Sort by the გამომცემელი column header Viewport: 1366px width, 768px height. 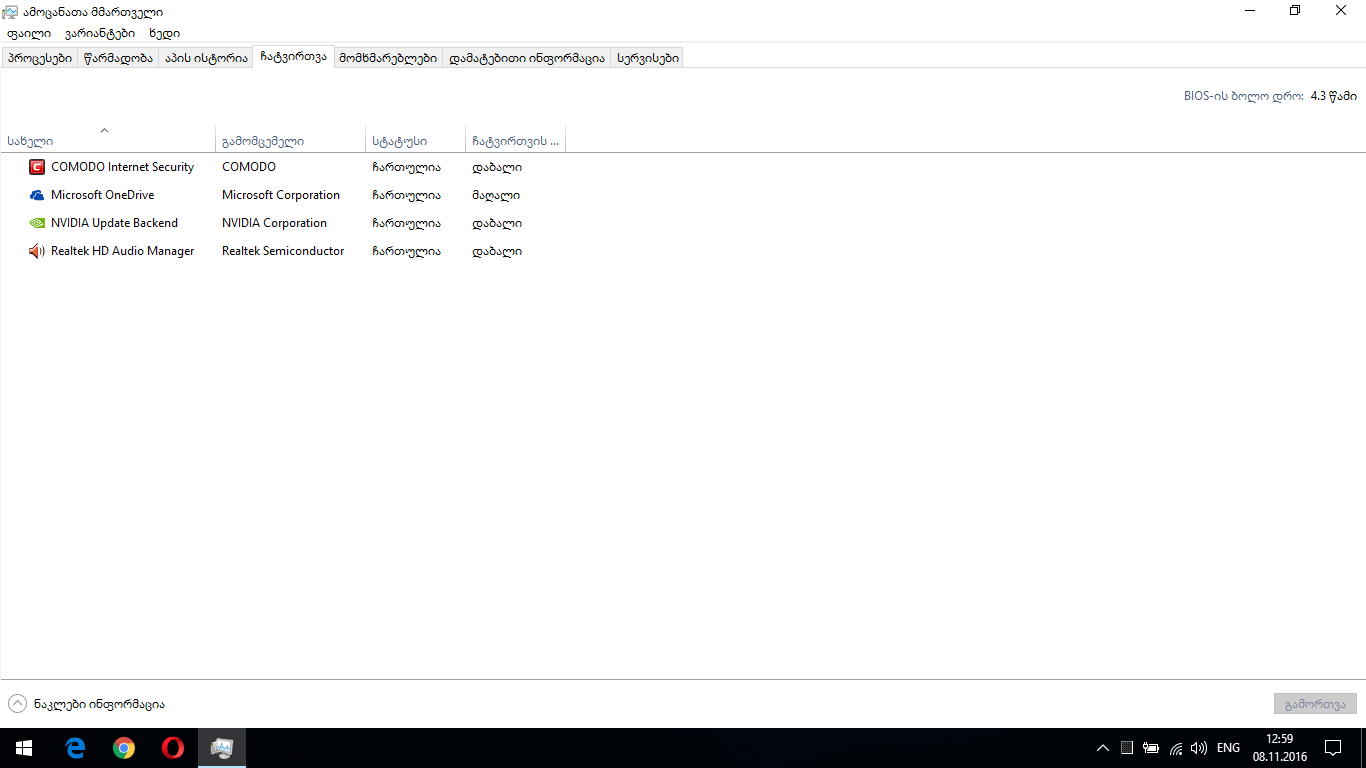291,141
